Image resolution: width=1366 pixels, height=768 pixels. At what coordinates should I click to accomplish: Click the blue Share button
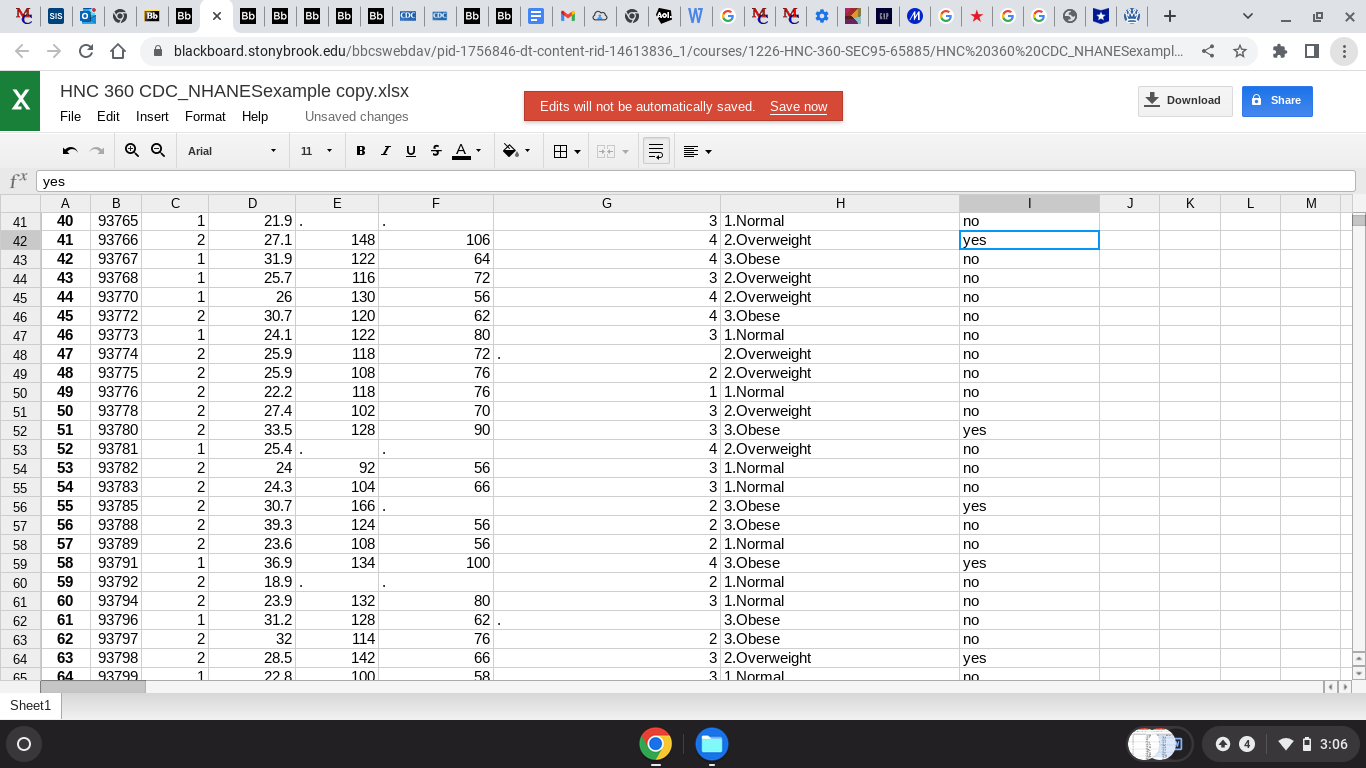click(1277, 100)
